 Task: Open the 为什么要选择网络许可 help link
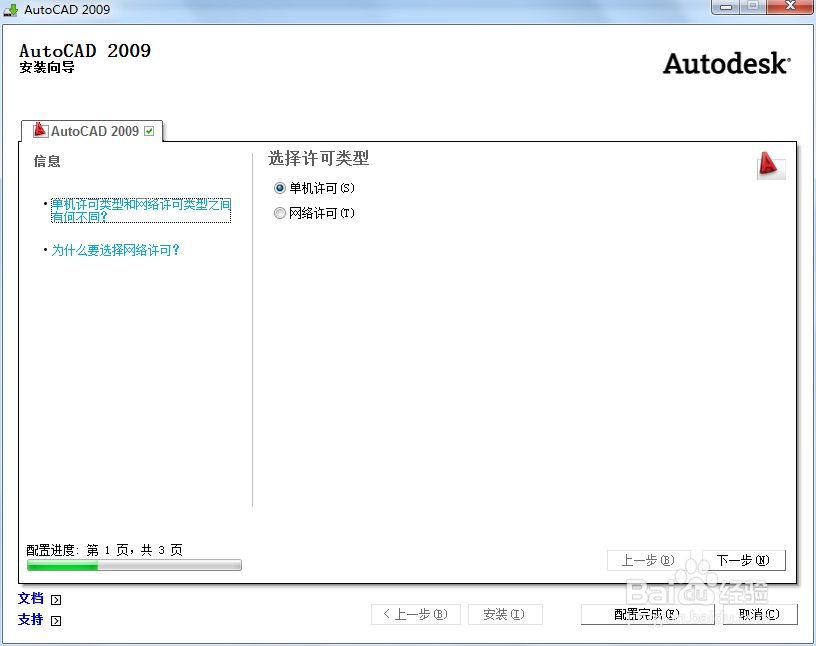coord(116,250)
